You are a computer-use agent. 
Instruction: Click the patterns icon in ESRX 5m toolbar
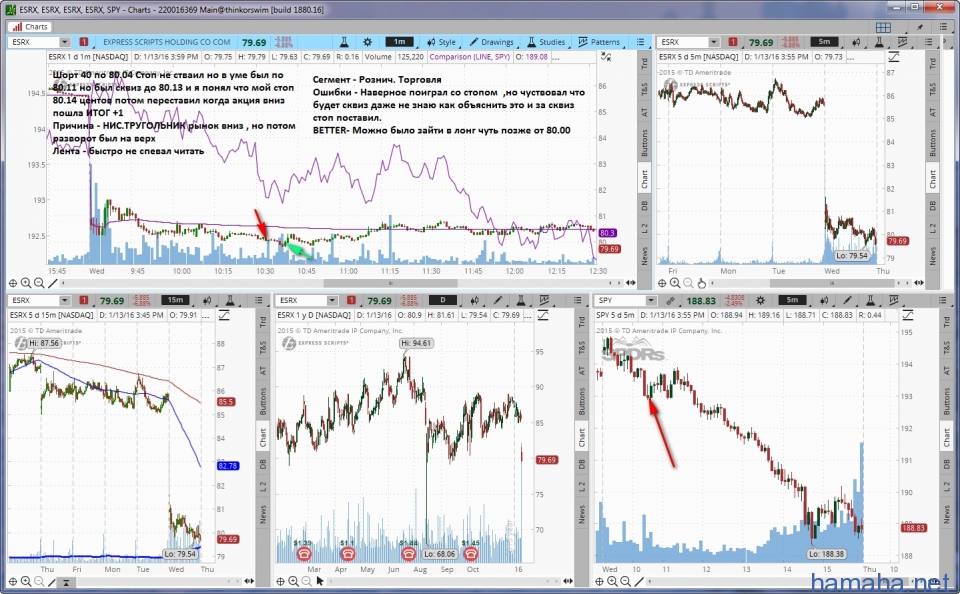(902, 42)
